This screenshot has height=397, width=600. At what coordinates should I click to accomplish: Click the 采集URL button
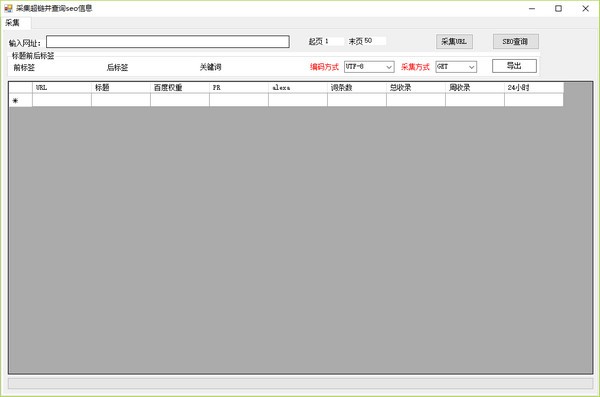coord(454,41)
